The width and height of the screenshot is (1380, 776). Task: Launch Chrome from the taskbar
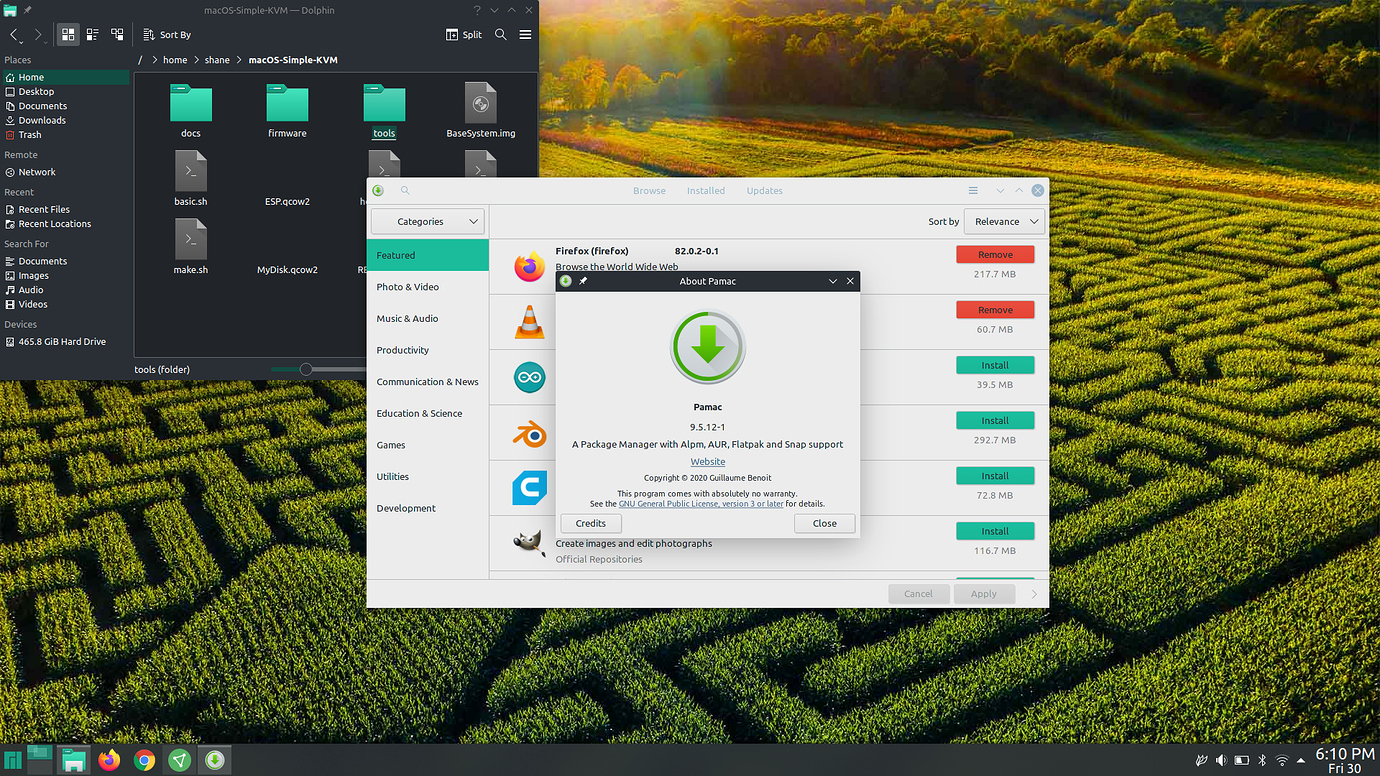[145, 760]
